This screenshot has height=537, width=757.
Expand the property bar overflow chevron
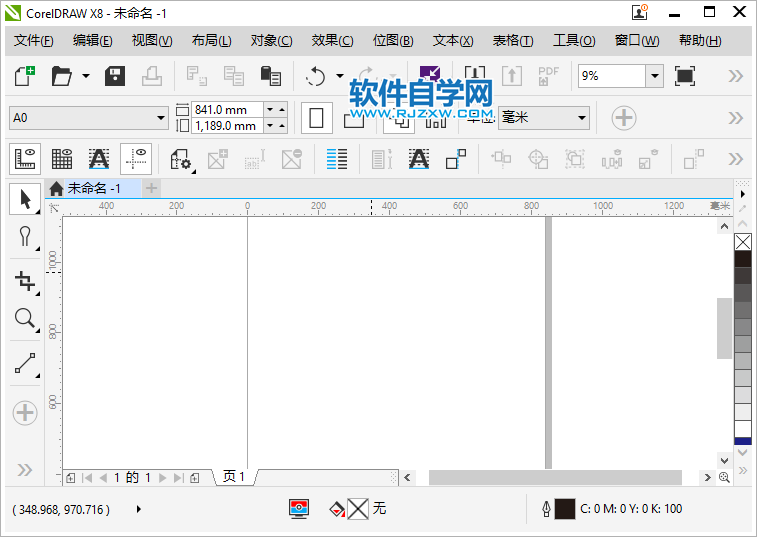pos(736,118)
